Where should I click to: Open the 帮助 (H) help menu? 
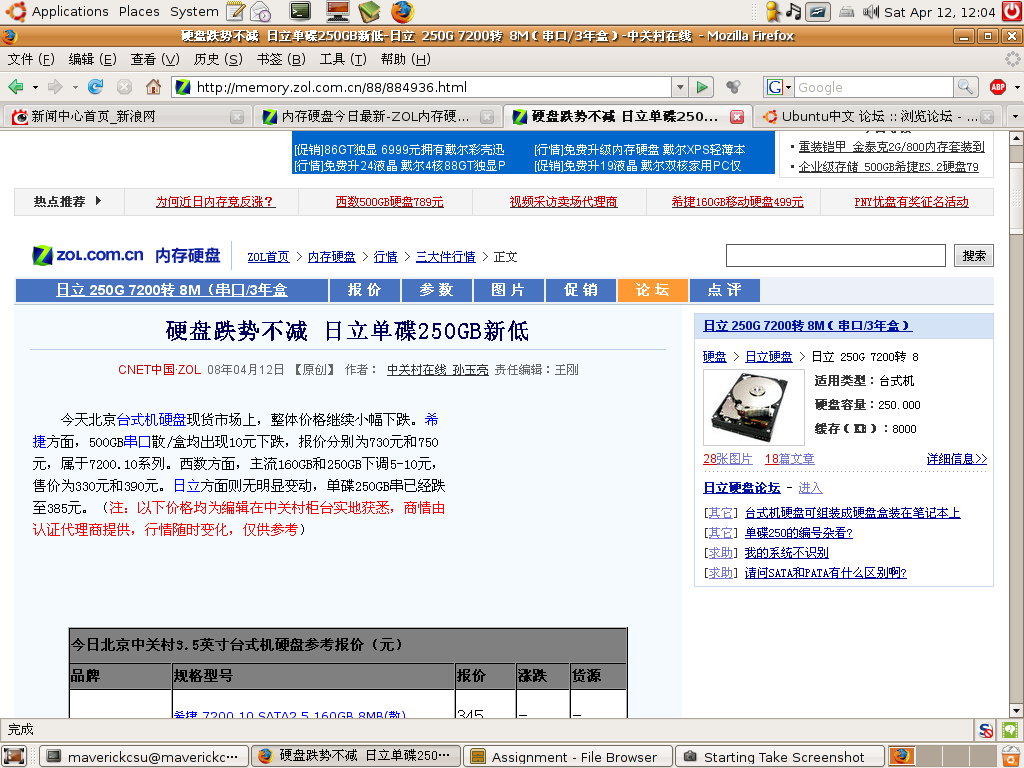tap(406, 59)
